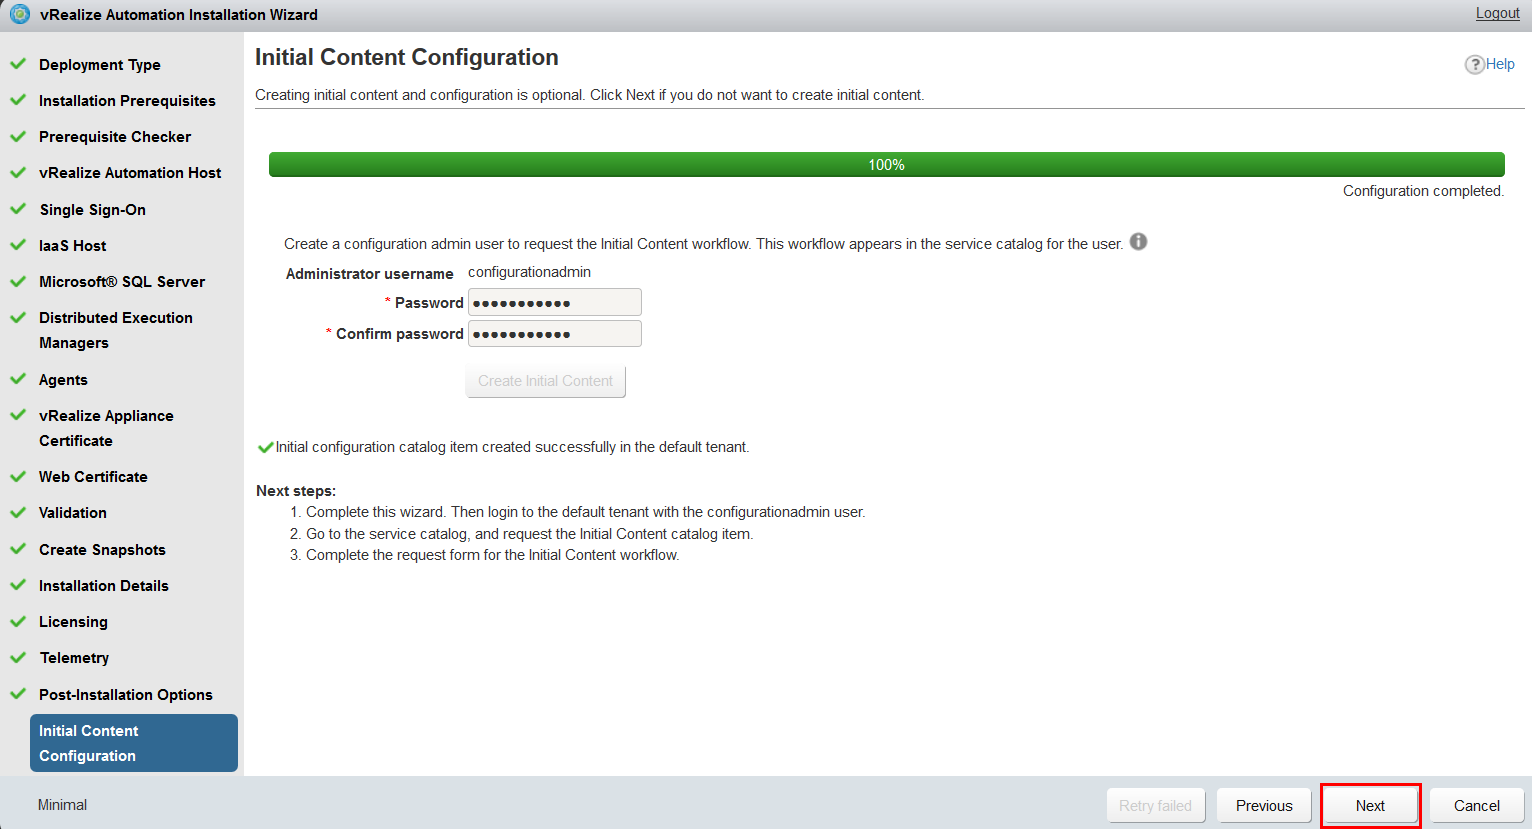Click the Initial Content Configuration heading
This screenshot has height=829, width=1532.
coord(407,57)
